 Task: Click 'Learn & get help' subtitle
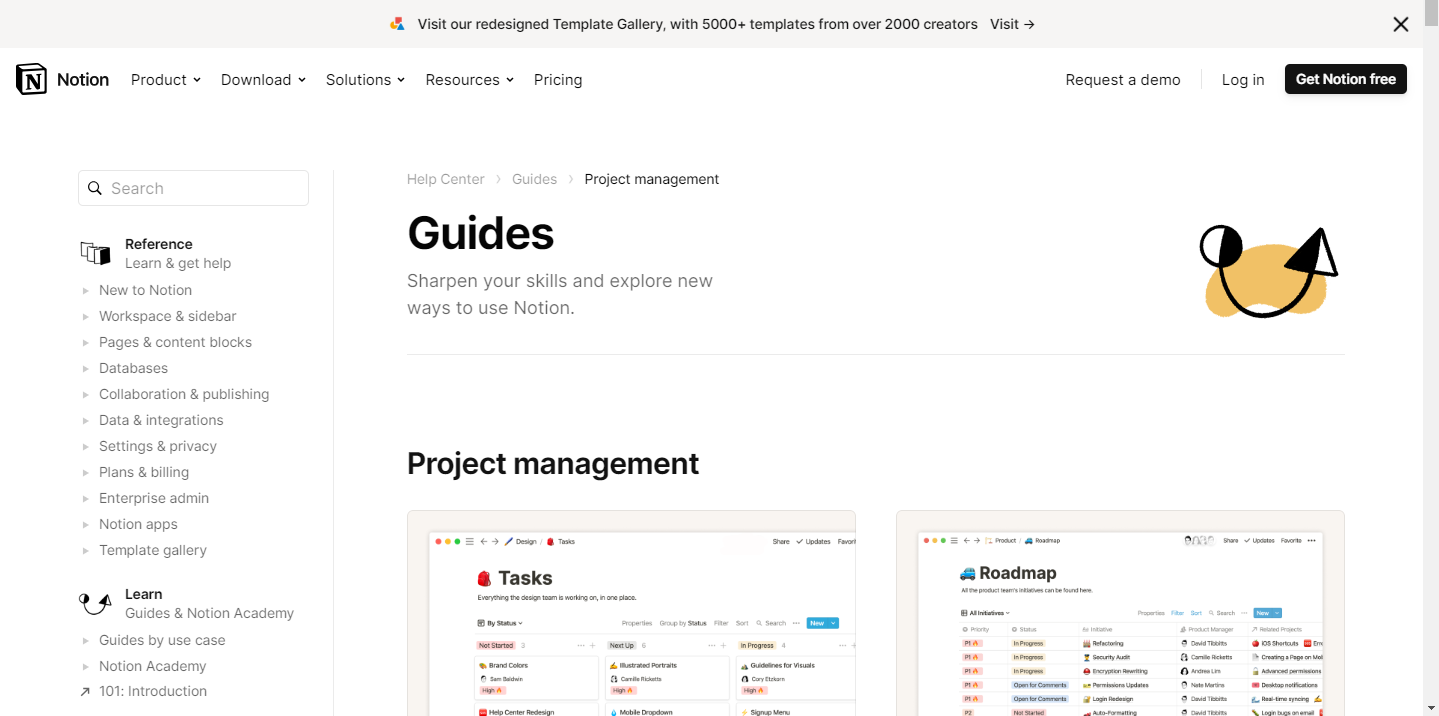[x=178, y=263]
